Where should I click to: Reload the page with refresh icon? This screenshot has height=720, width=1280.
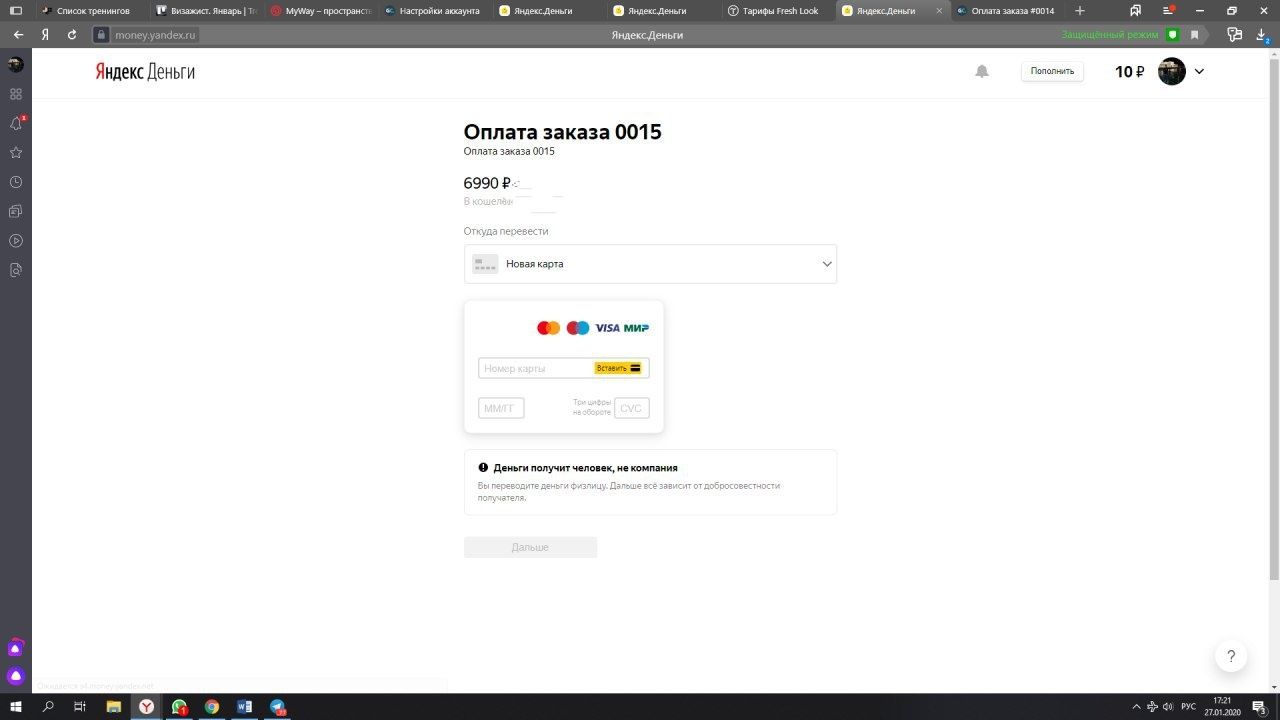pyautogui.click(x=72, y=34)
